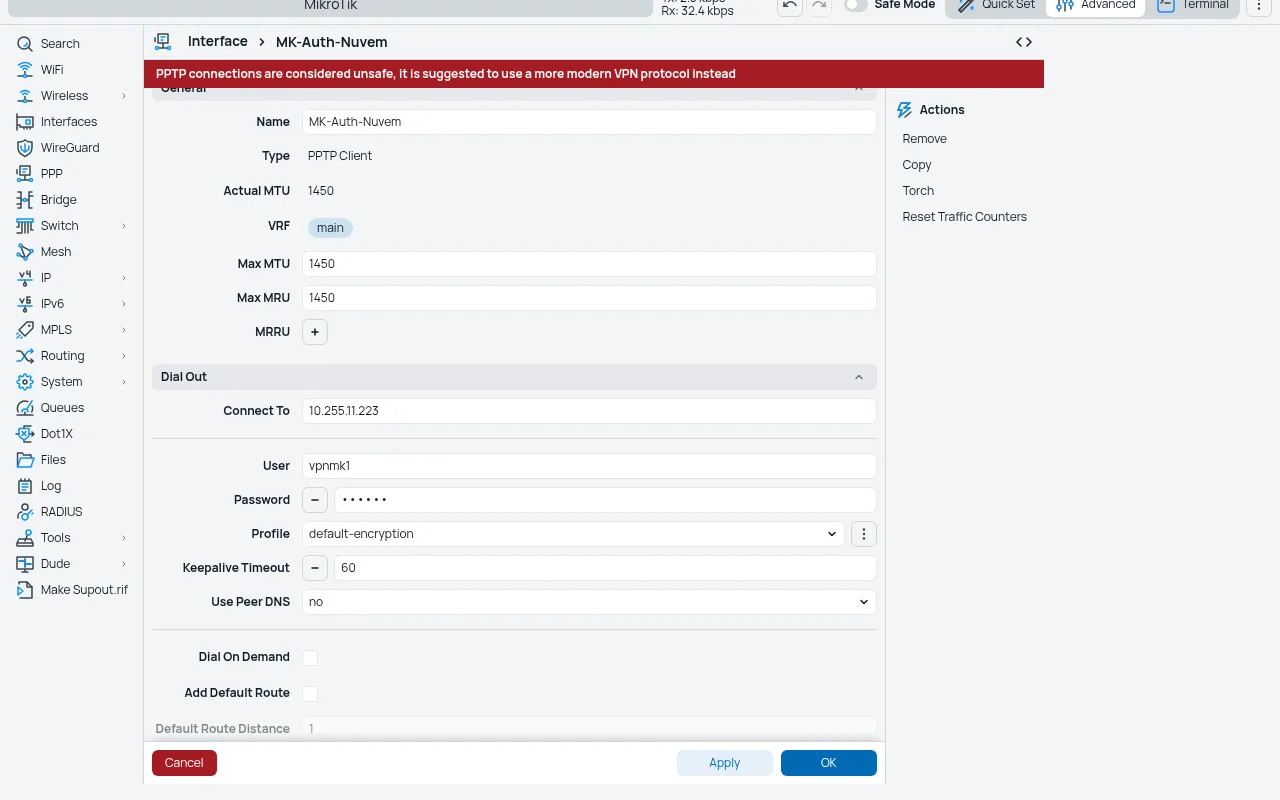Image resolution: width=1280 pixels, height=800 pixels.
Task: Open the Use Peer DNS dropdown
Action: click(x=589, y=602)
